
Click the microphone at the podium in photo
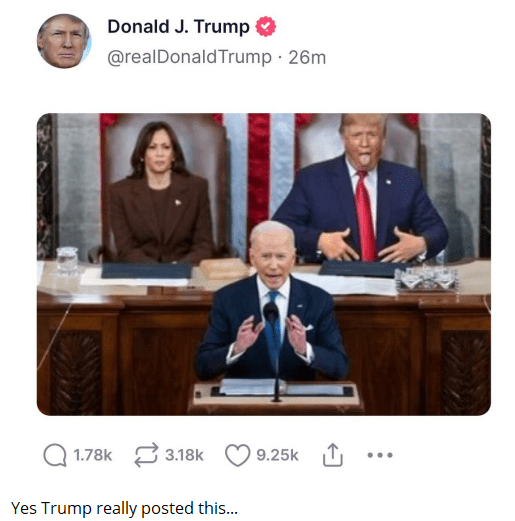(271, 313)
